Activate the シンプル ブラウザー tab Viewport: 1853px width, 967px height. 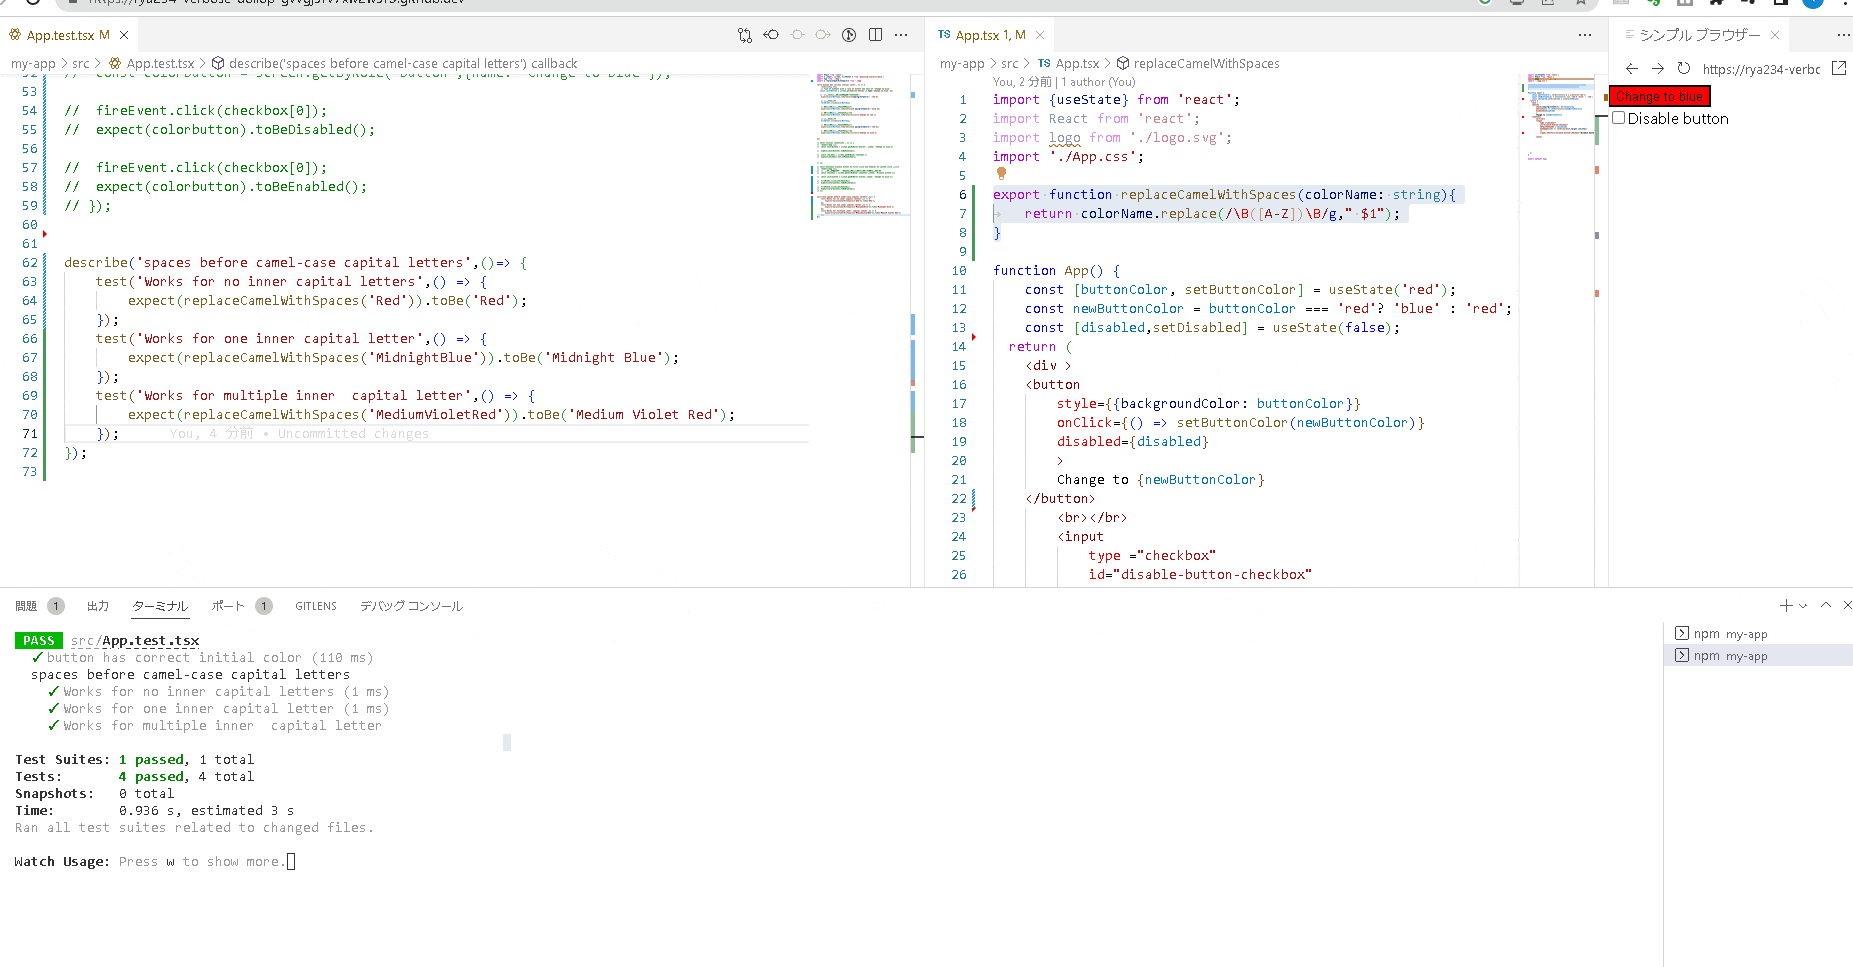(x=1700, y=35)
